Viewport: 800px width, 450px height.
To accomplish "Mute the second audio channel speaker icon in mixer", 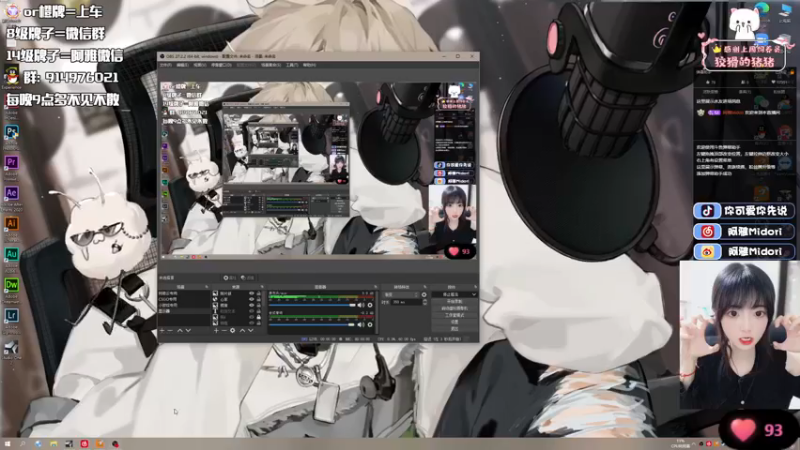I will pyautogui.click(x=361, y=324).
